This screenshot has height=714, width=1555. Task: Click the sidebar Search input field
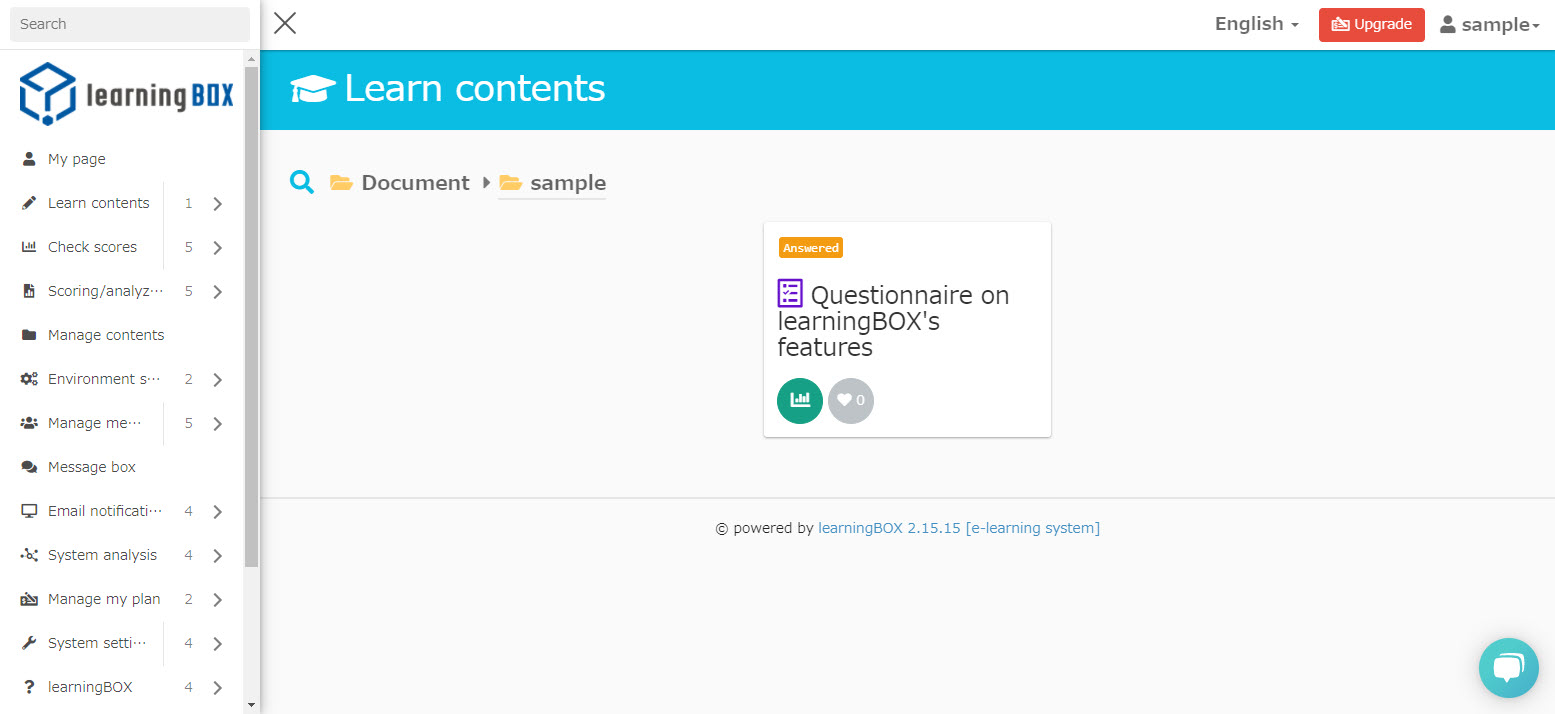click(129, 24)
